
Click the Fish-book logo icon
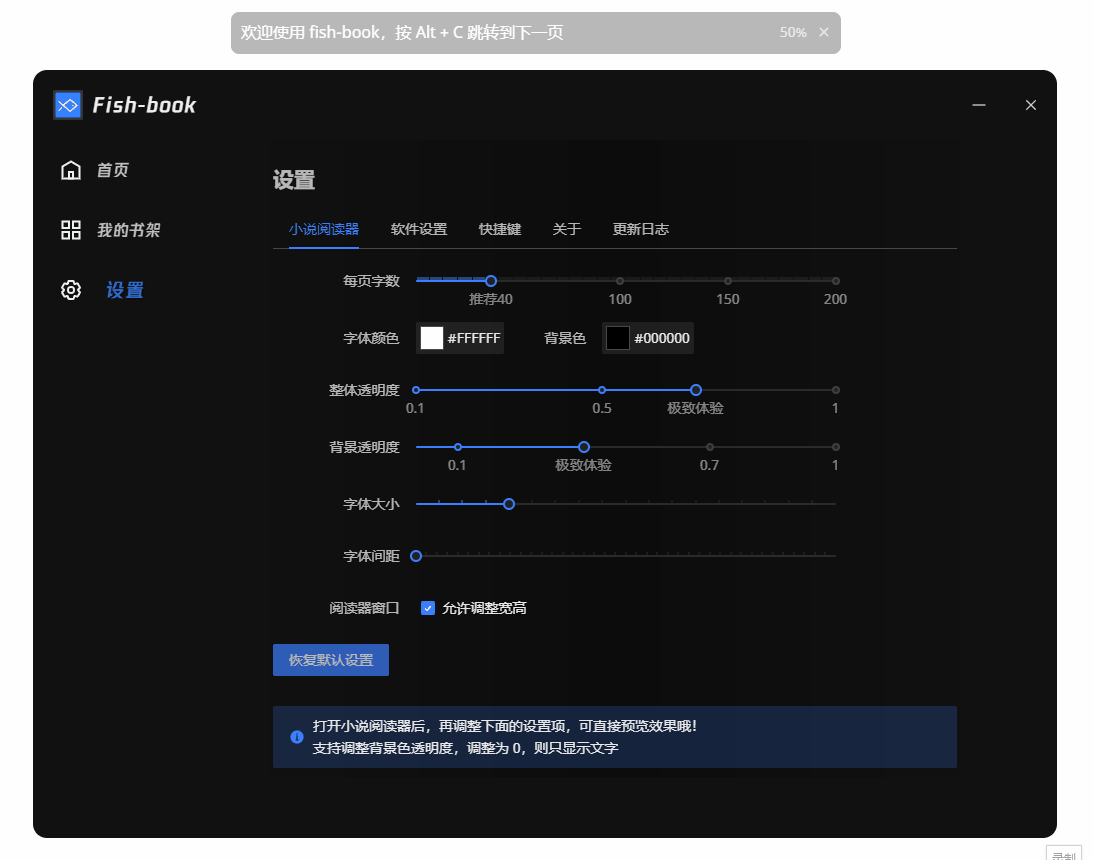67,104
